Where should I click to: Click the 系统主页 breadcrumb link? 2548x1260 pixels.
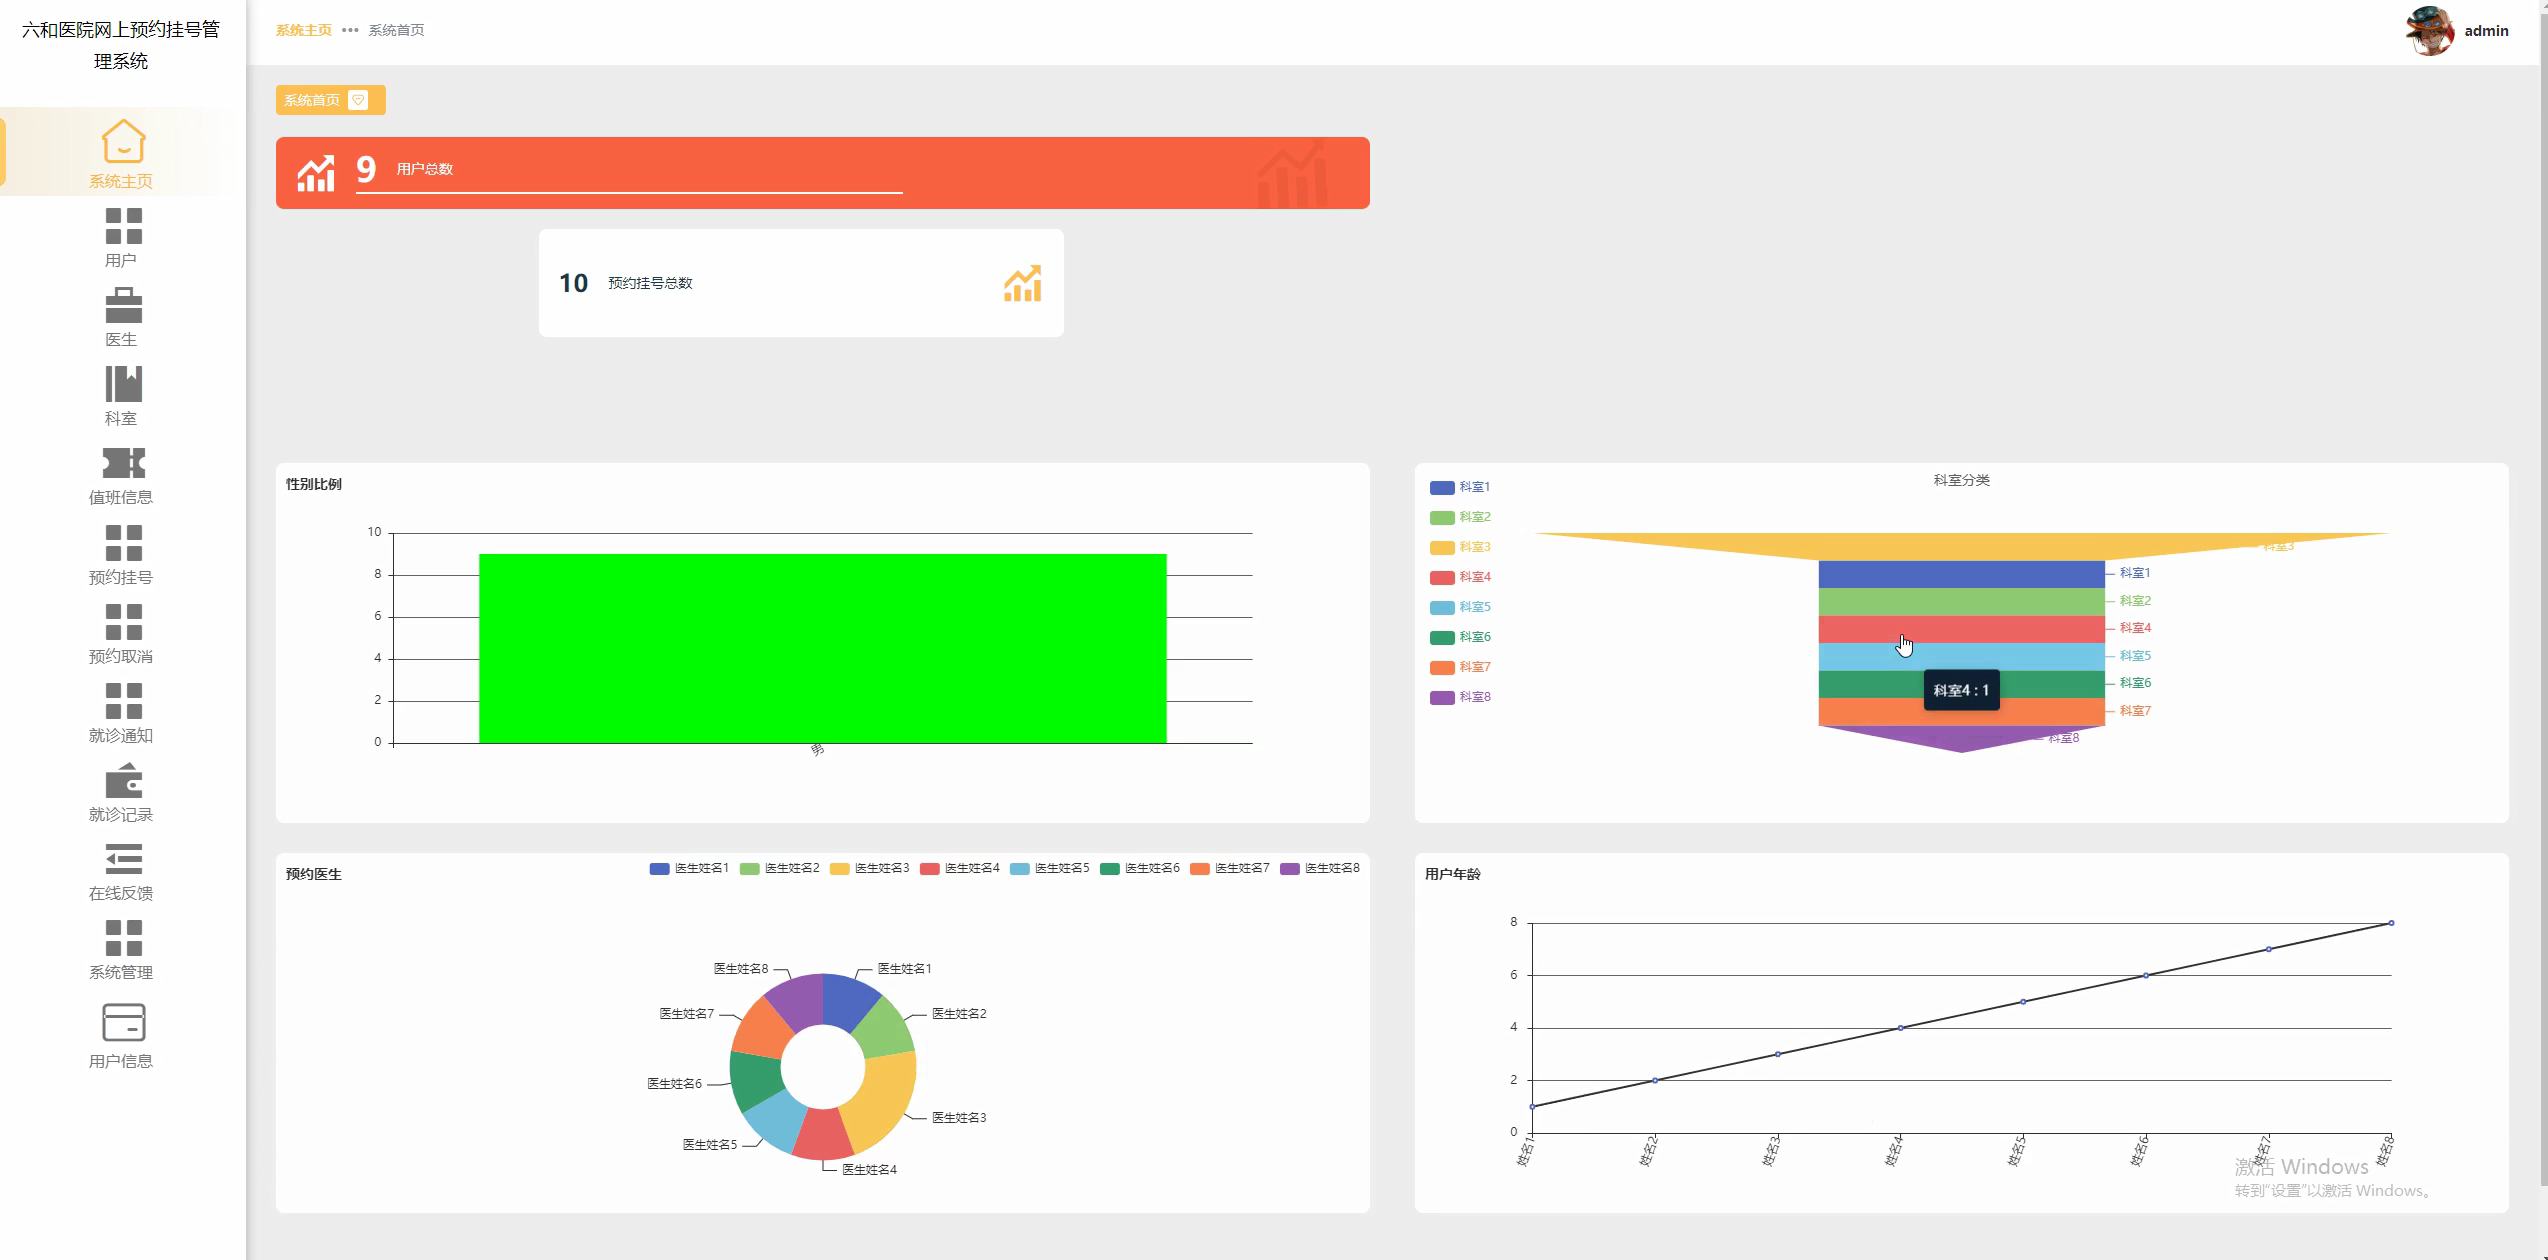pyautogui.click(x=304, y=30)
